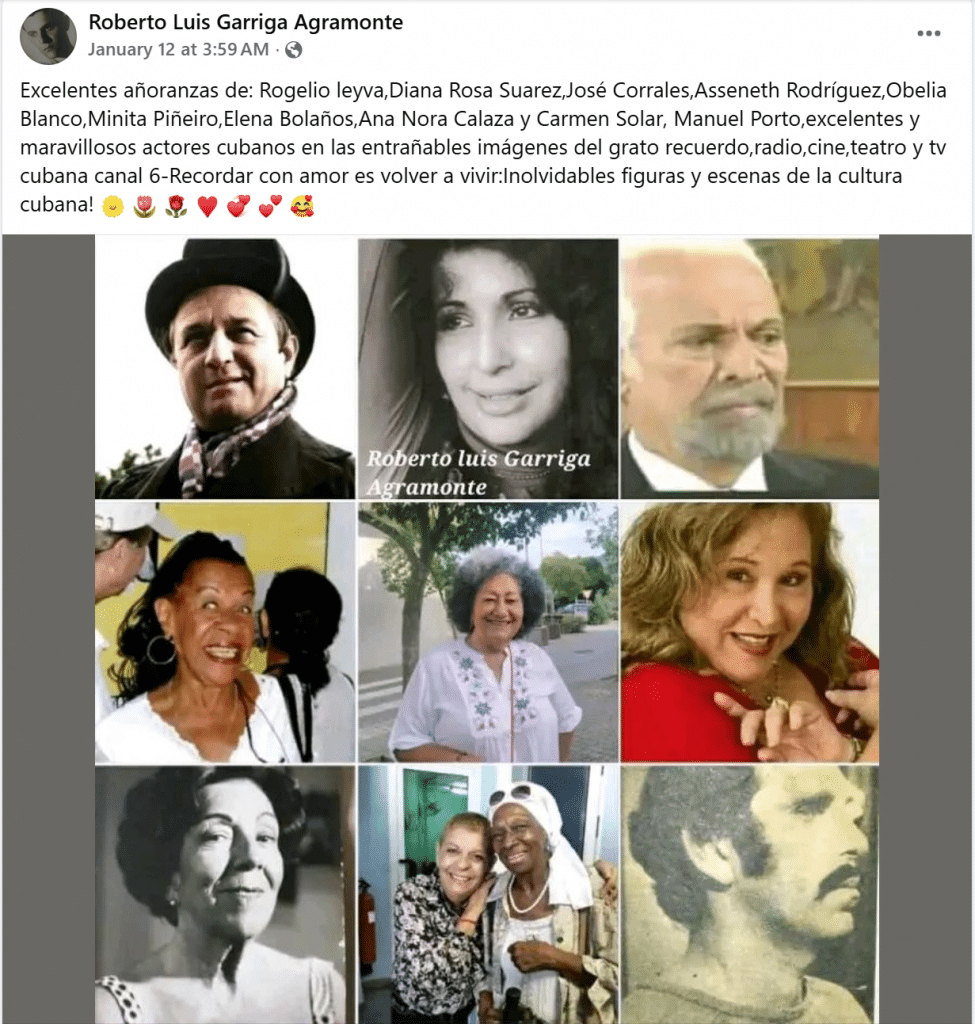Open the January 12 at 3:59 AM timestamp

[x=178, y=50]
